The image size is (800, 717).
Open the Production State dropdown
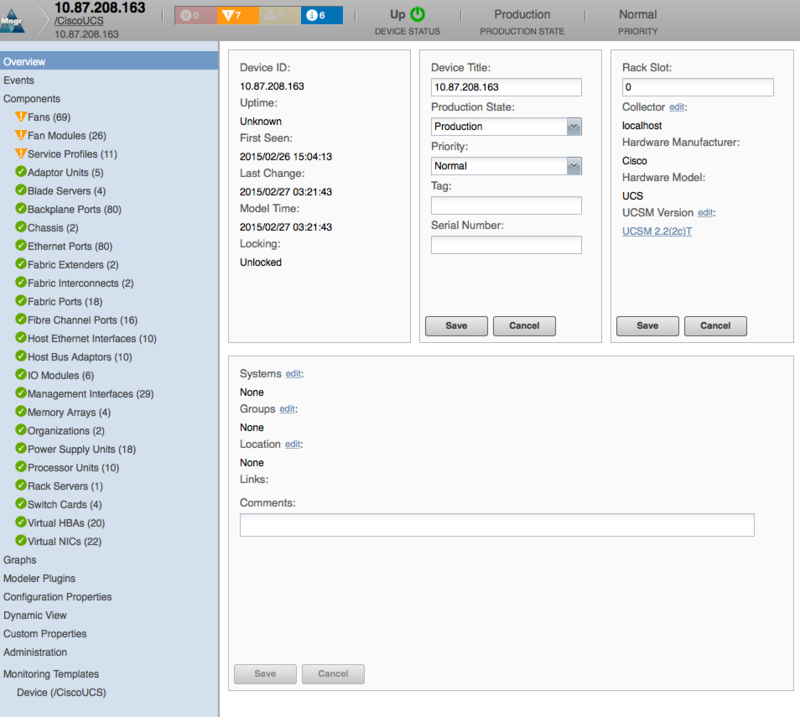click(x=574, y=127)
